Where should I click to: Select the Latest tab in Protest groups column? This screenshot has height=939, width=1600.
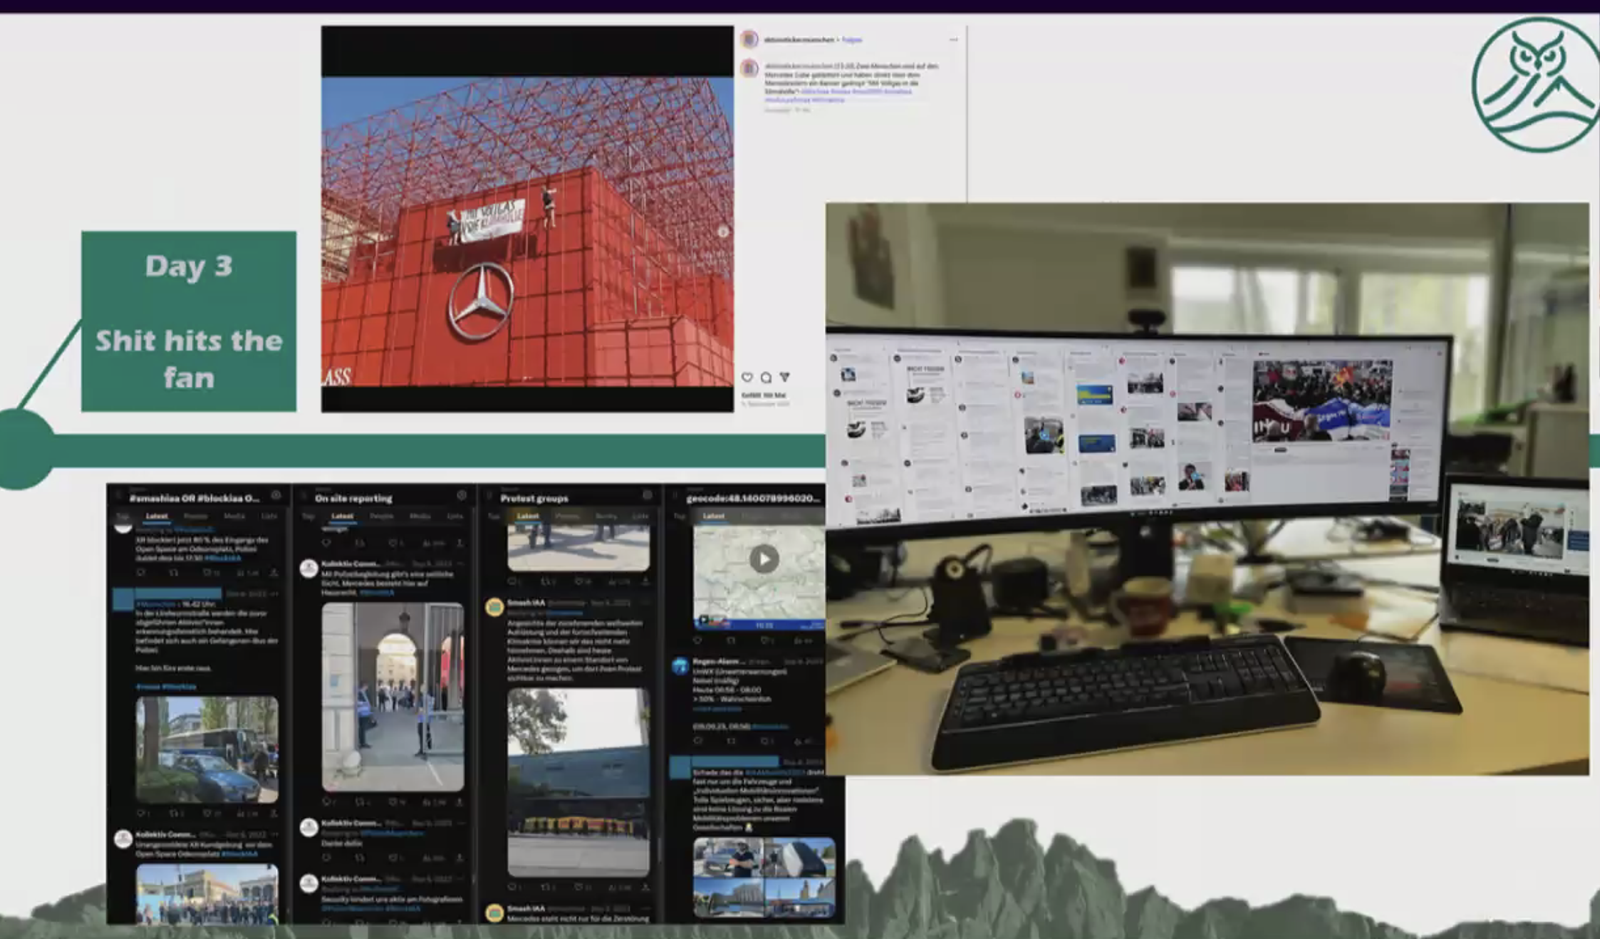528,516
